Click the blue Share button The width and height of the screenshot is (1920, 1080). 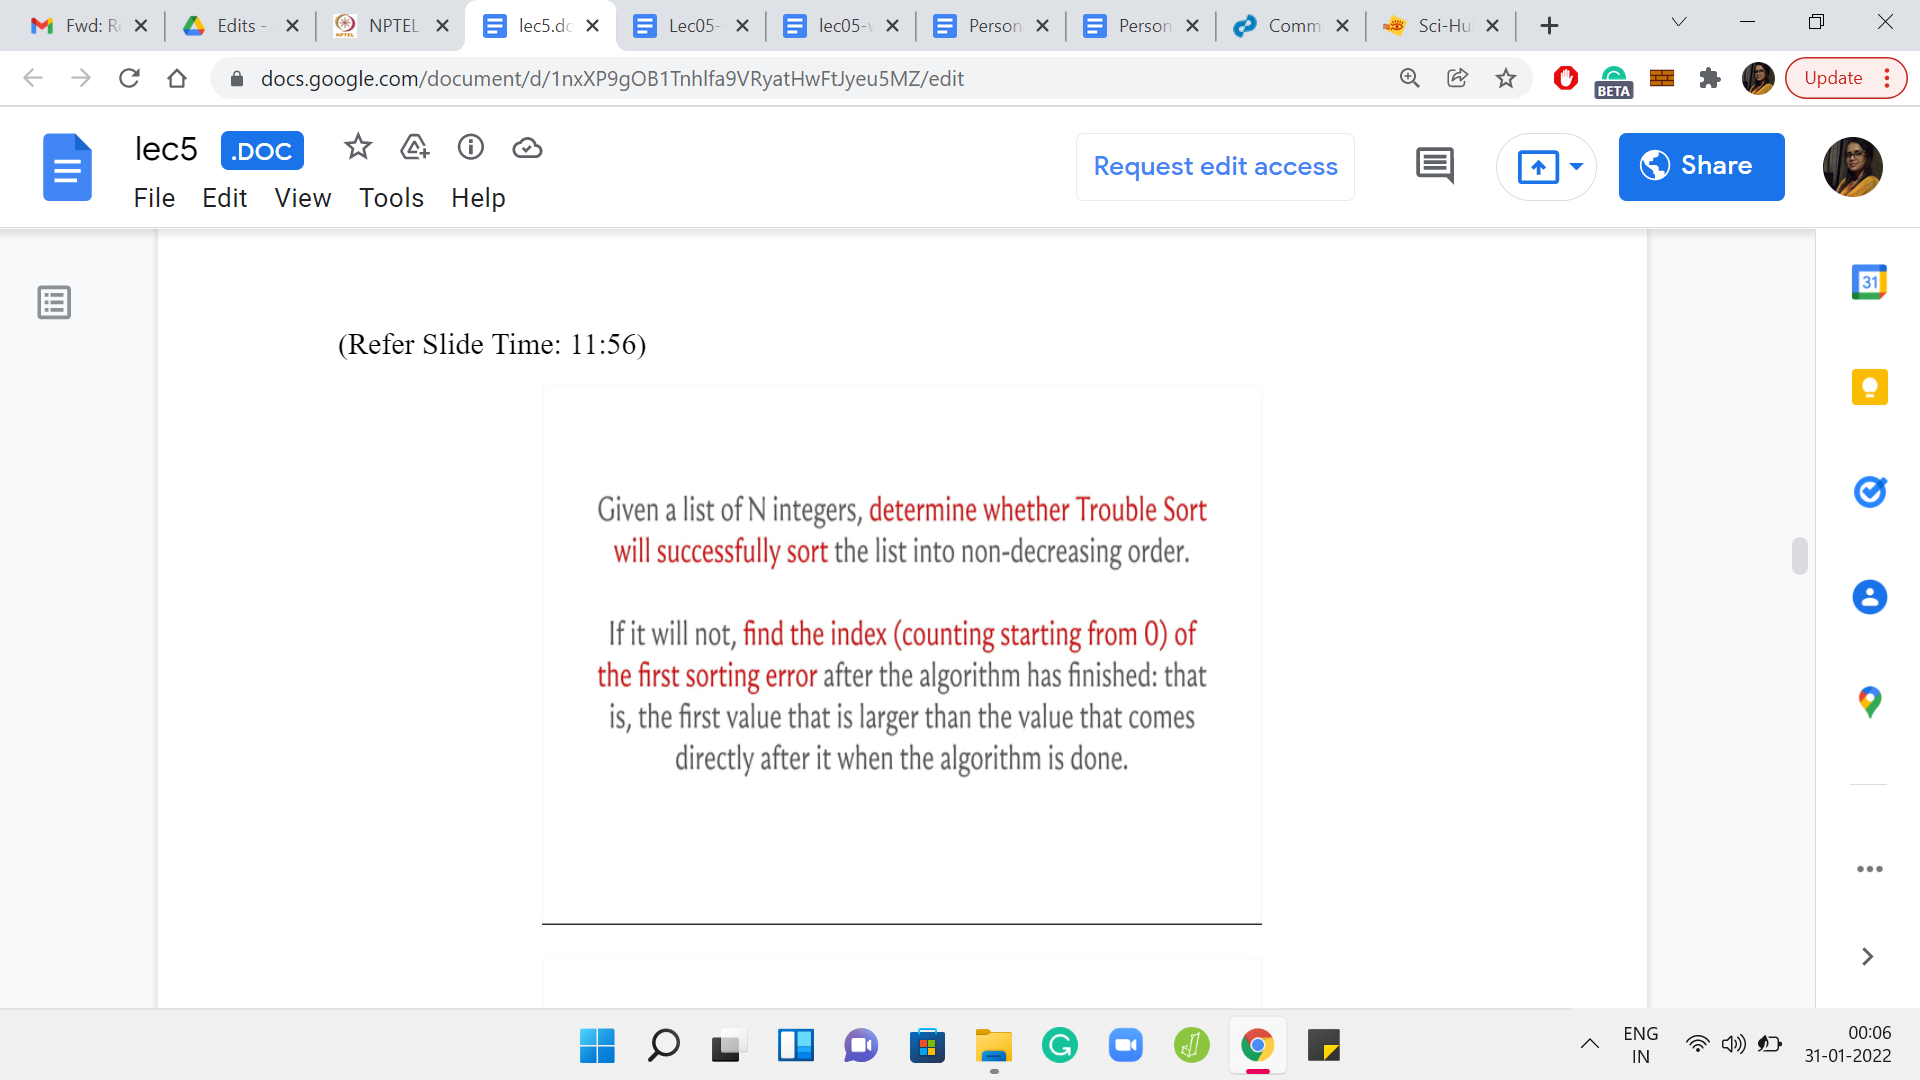[x=1701, y=167]
